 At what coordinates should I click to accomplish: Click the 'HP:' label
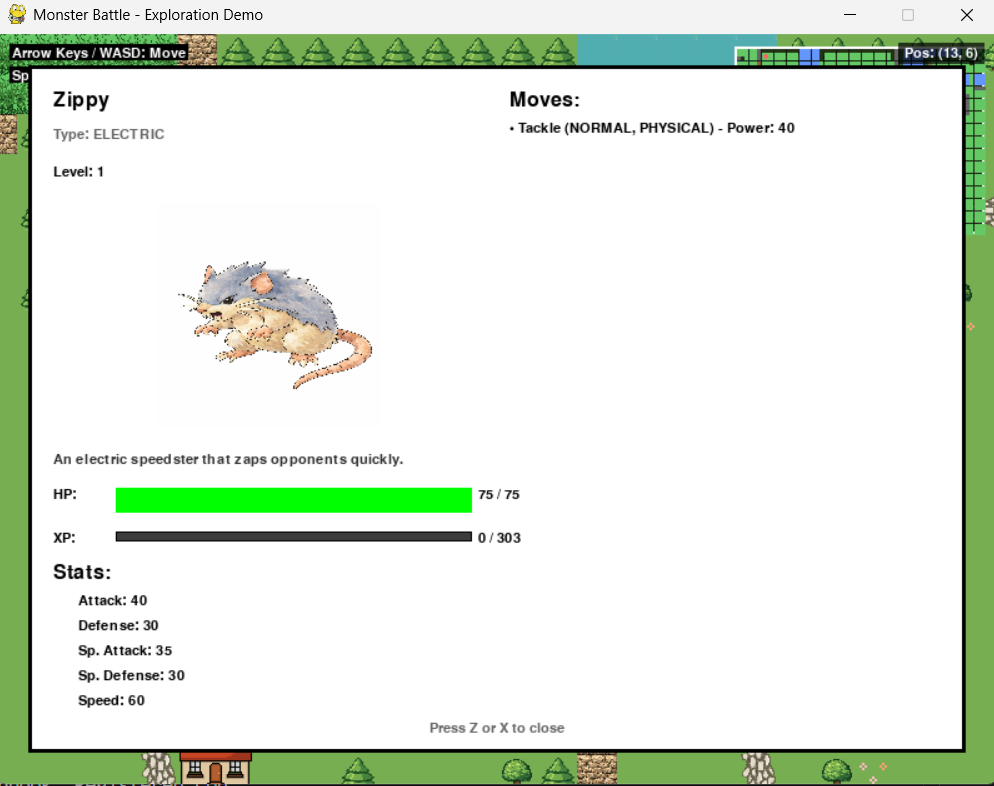coord(65,494)
